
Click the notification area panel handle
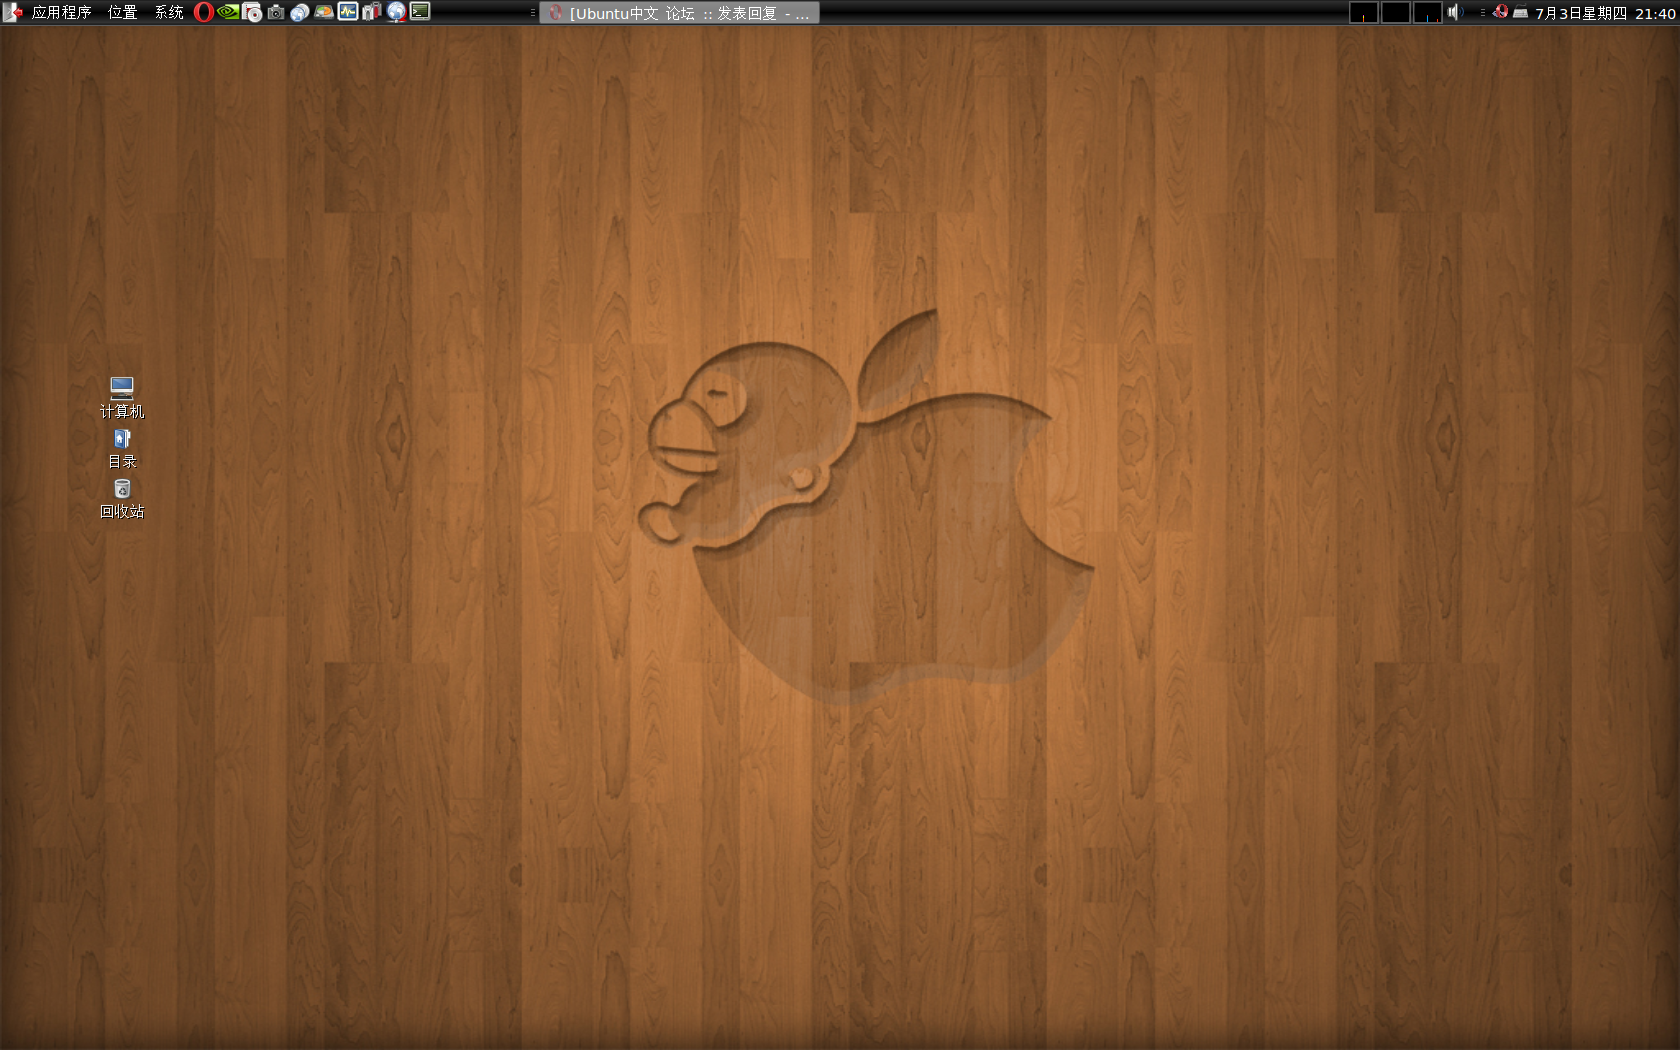pos(1482,12)
